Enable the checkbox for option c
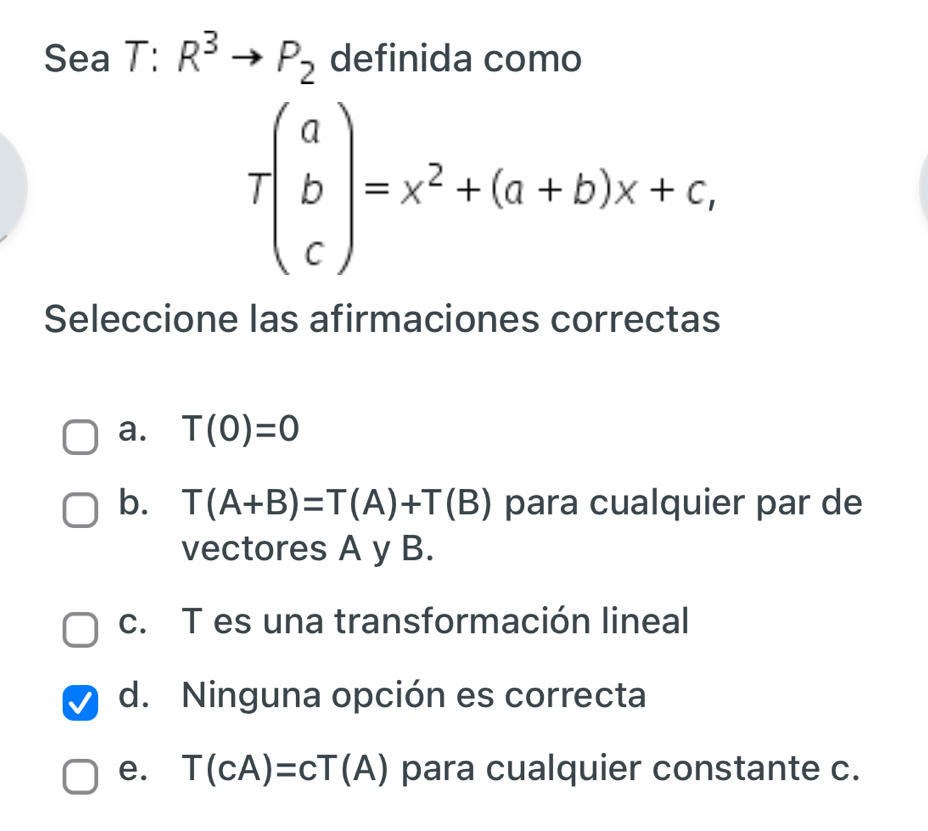 click(82, 630)
